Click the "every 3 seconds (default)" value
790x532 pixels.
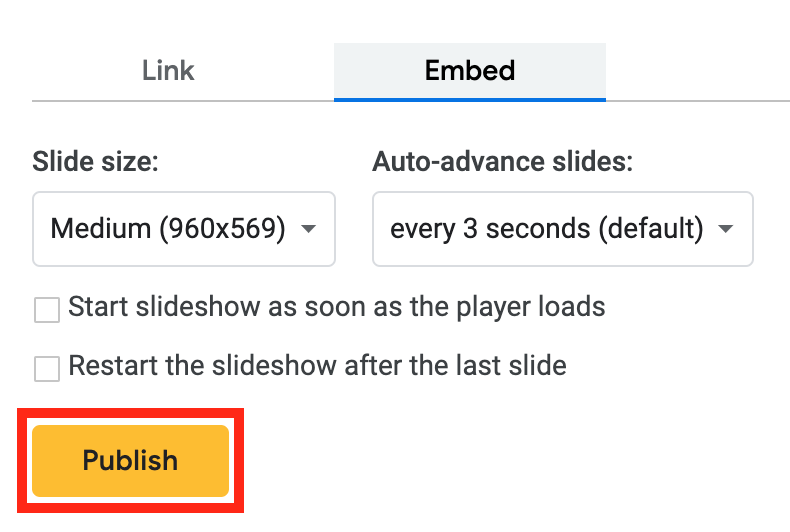[547, 230]
